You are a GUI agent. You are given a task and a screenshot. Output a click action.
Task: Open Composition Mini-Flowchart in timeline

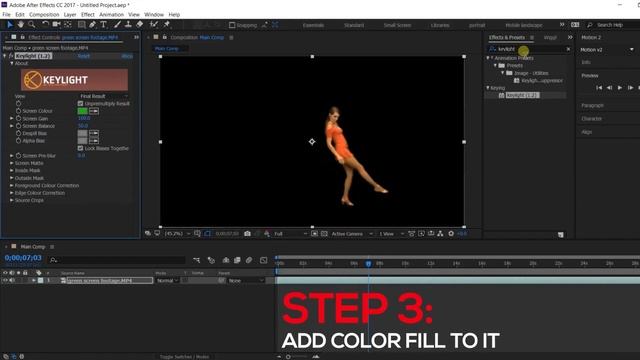click(x=197, y=260)
